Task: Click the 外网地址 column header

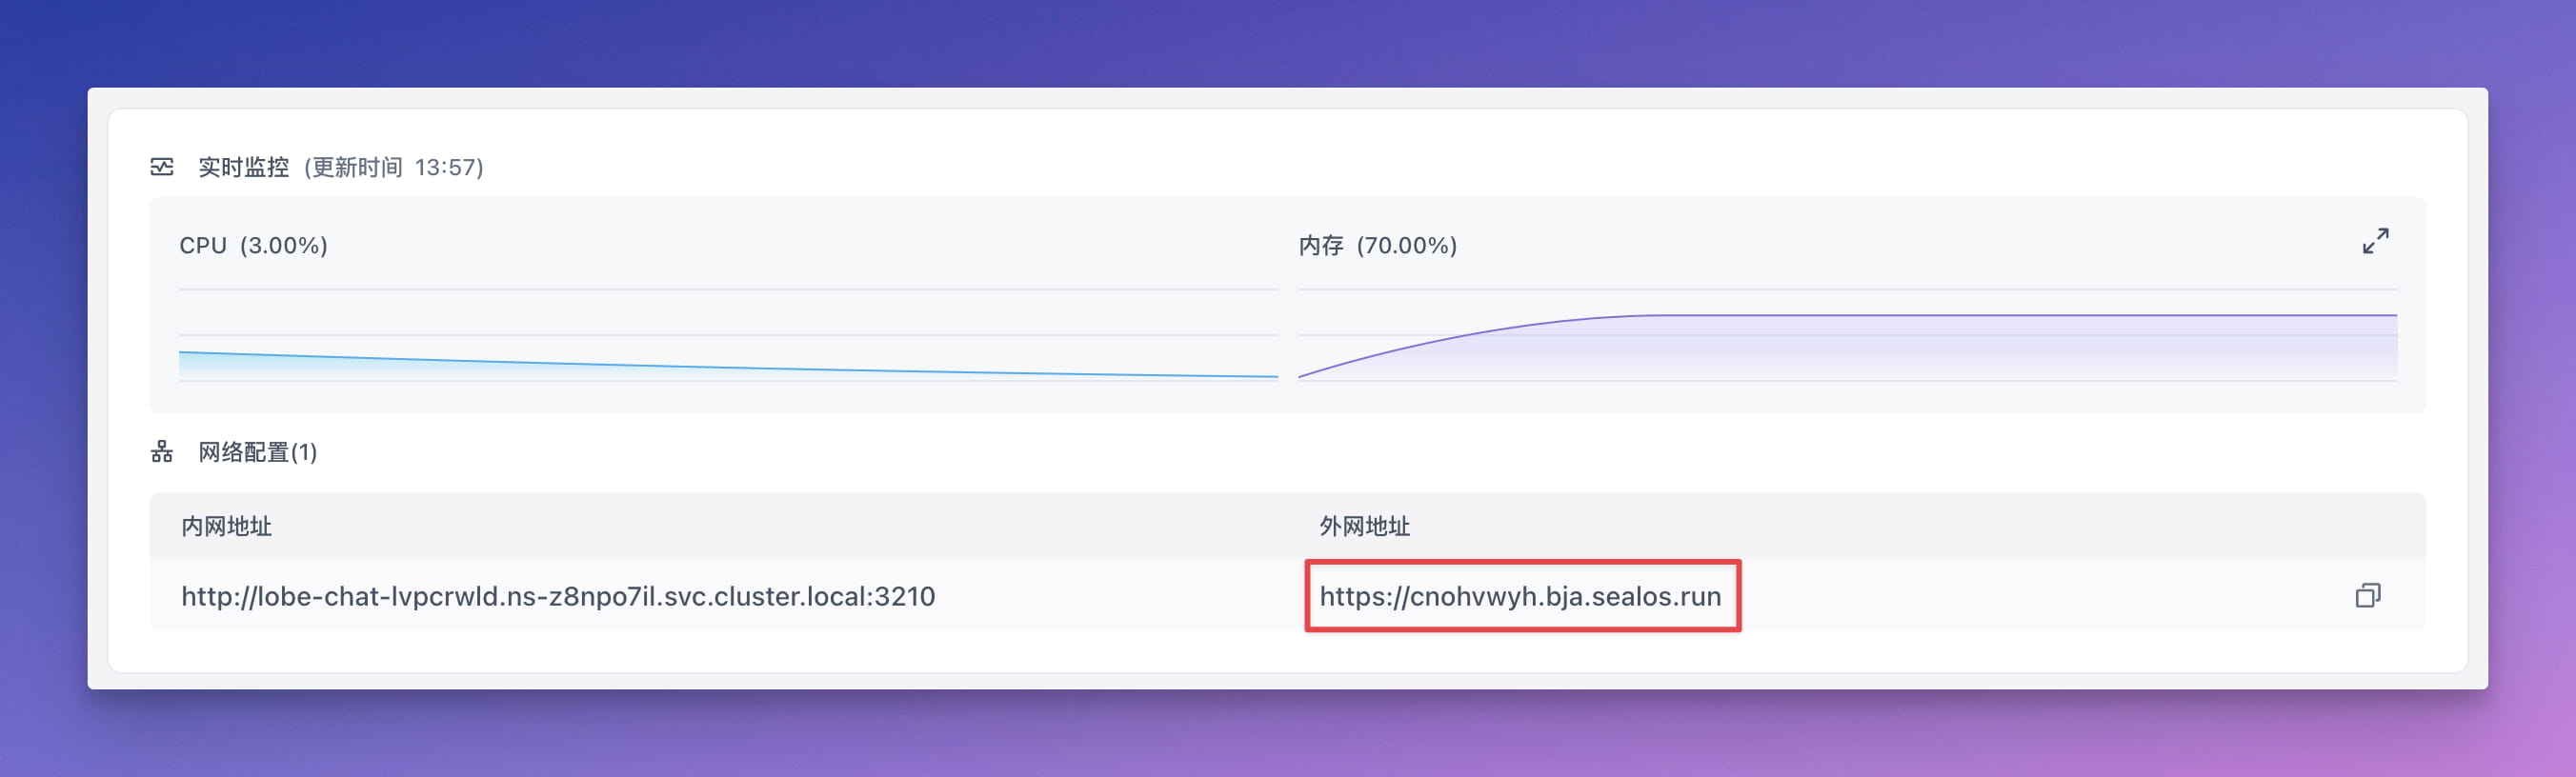Action: (1364, 526)
